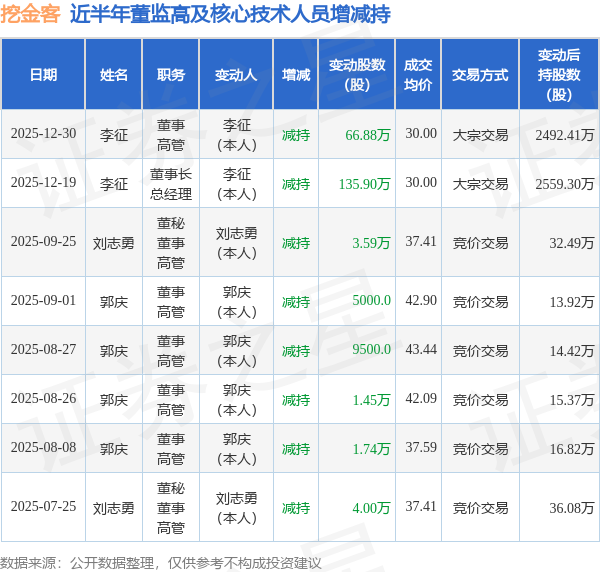Click the 交易方式 column header
The width and height of the screenshot is (600, 572).
480,75
